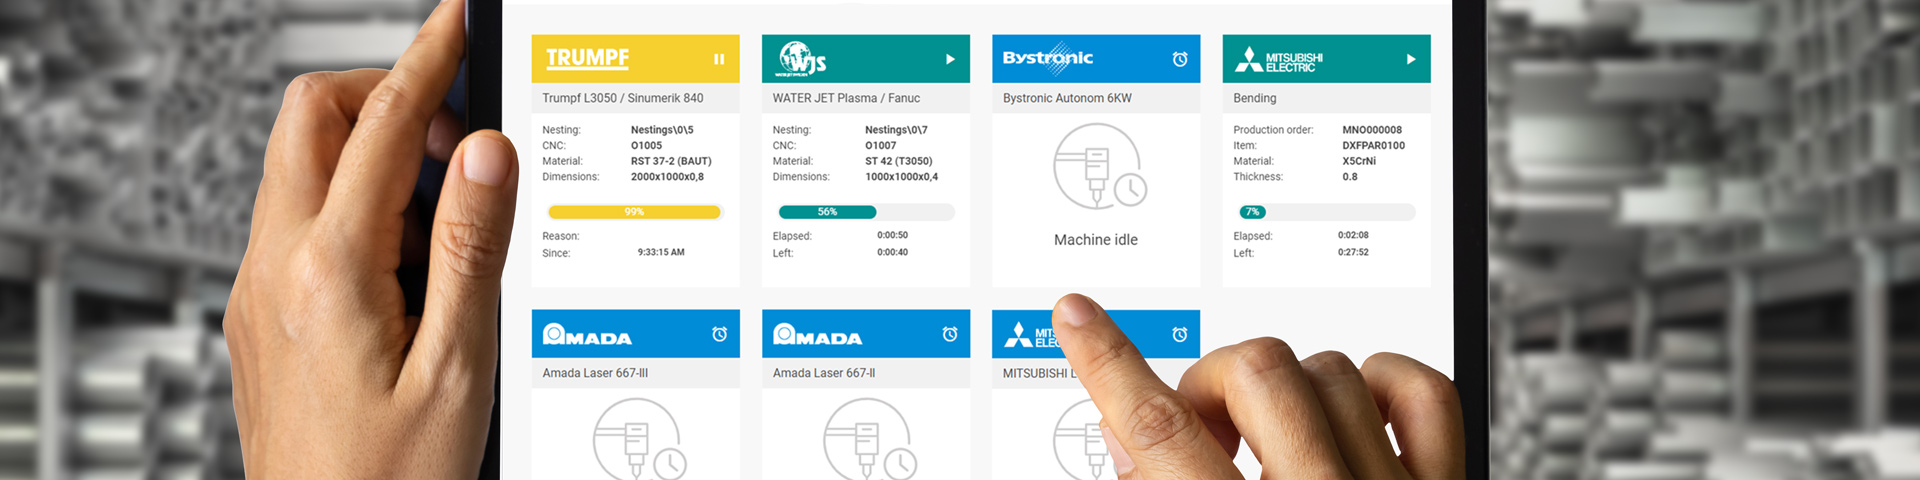Image resolution: width=1920 pixels, height=480 pixels.
Task: Click nesting value Nestings\0\5
Action: [x=662, y=130]
